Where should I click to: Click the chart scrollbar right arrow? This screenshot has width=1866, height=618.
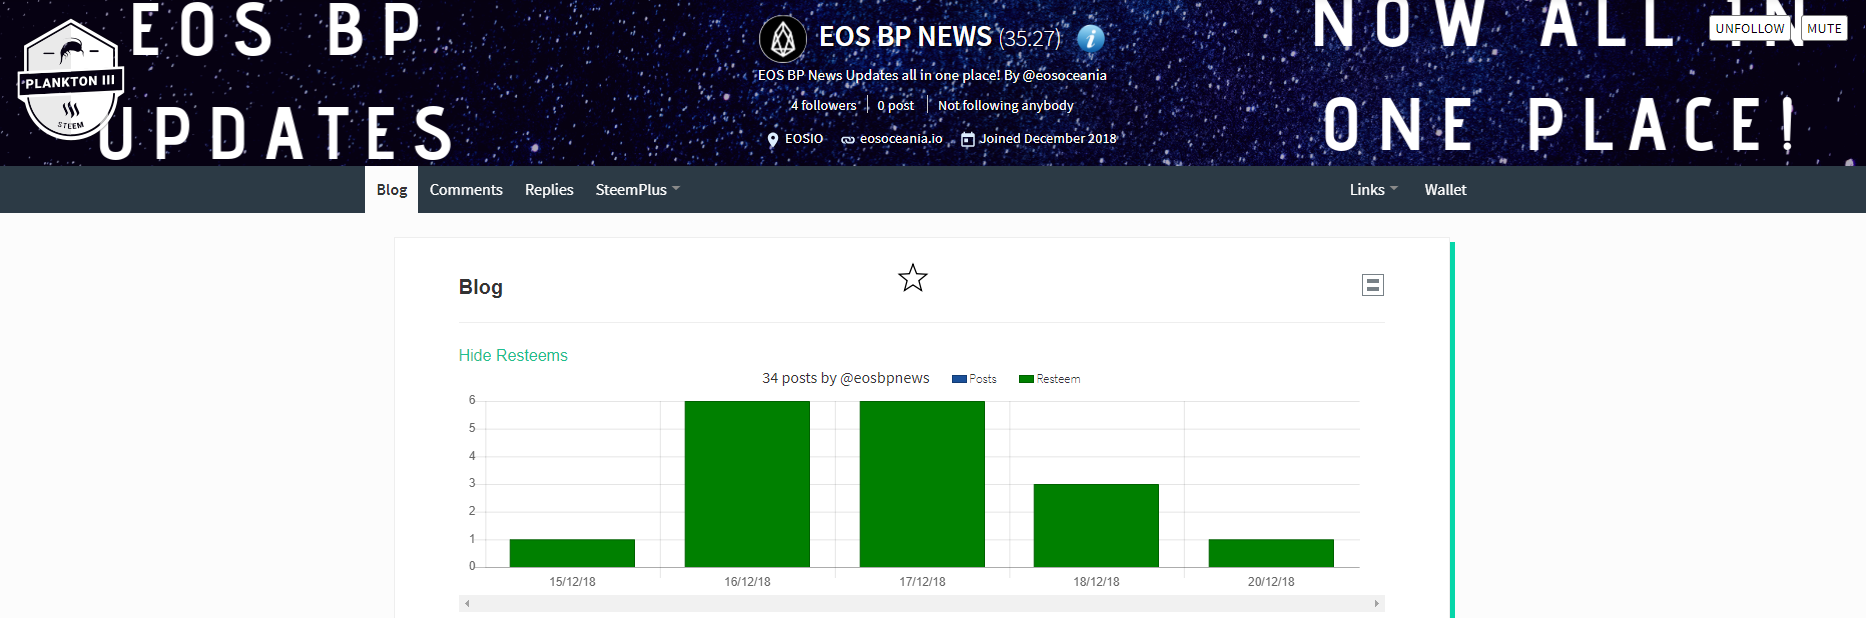pyautogui.click(x=1376, y=603)
